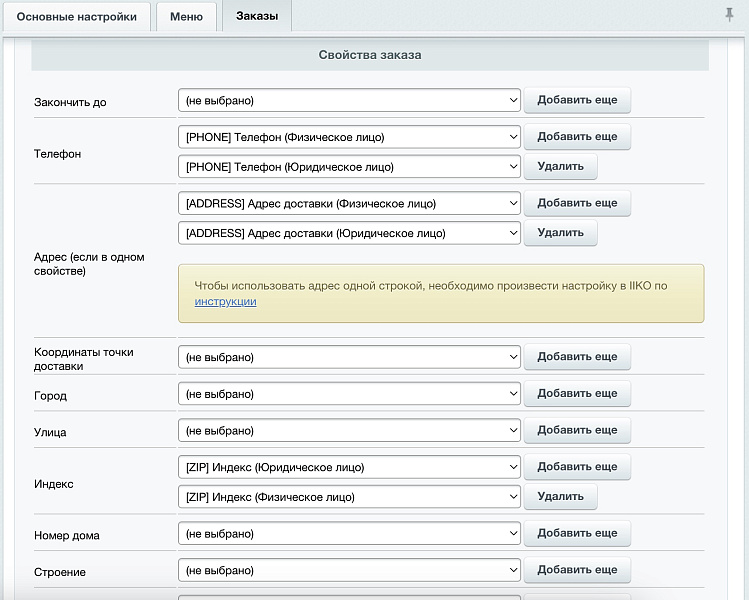This screenshot has width=749, height=600.
Task: Click Адрес (если в одном свойстве) label
Action: [89, 264]
